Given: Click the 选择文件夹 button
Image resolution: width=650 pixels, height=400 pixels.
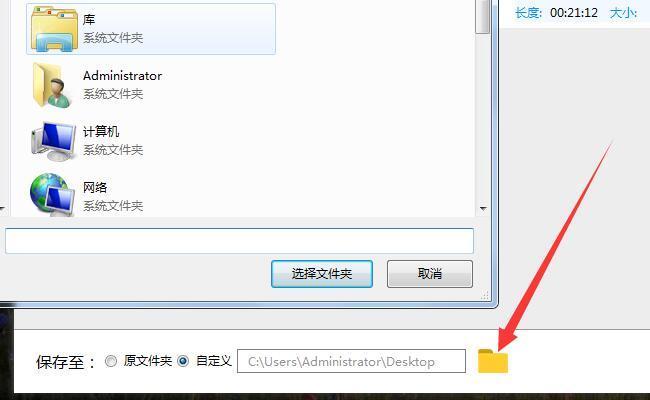Looking at the screenshot, I should tap(322, 274).
